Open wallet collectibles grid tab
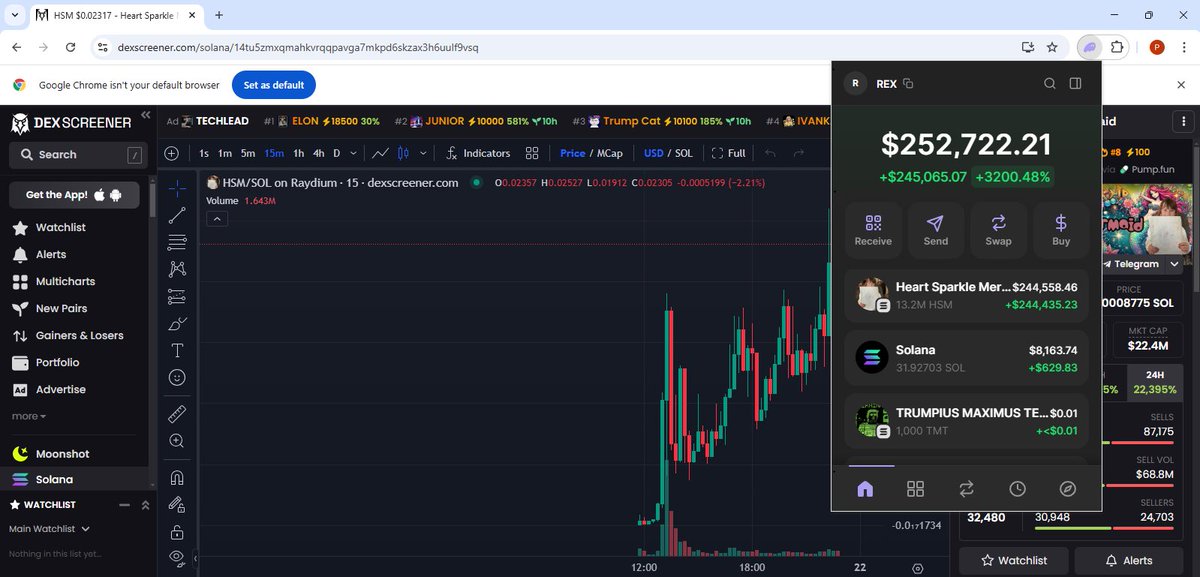This screenshot has width=1200, height=577. pyautogui.click(x=915, y=489)
